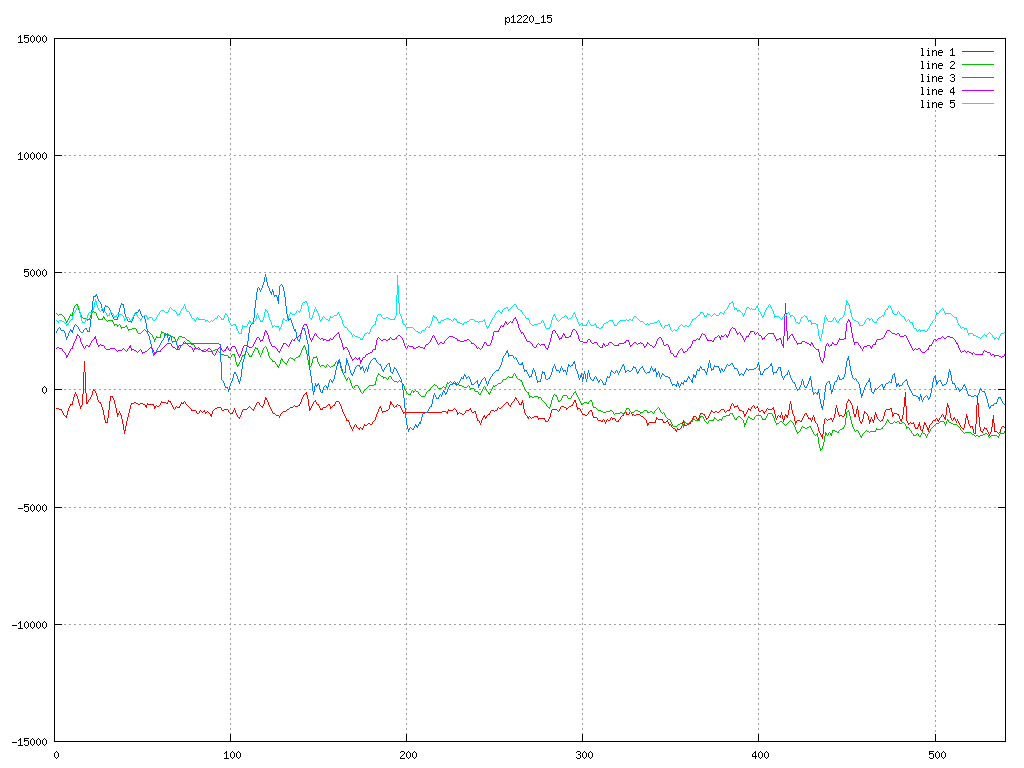Click the blue line peak near x=120
Viewport: 1024px width, 768px height.
265,275
